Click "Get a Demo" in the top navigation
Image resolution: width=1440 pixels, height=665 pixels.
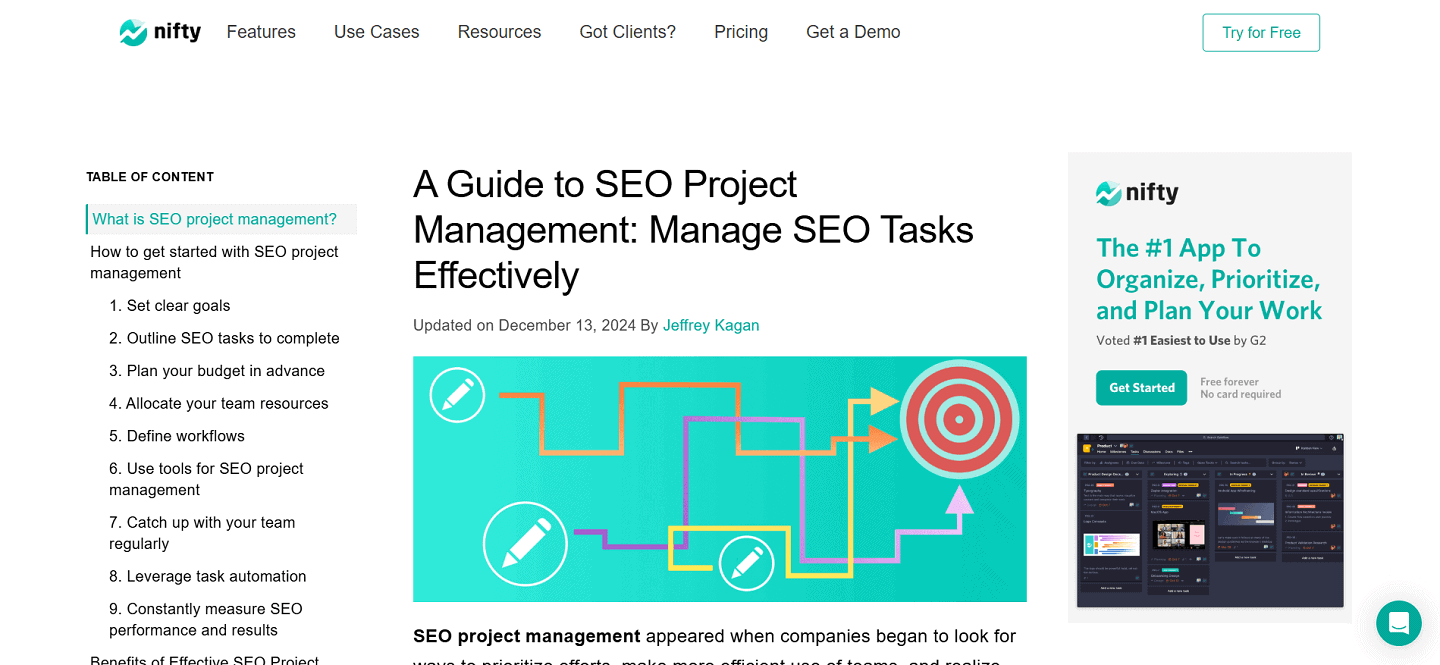pos(852,32)
